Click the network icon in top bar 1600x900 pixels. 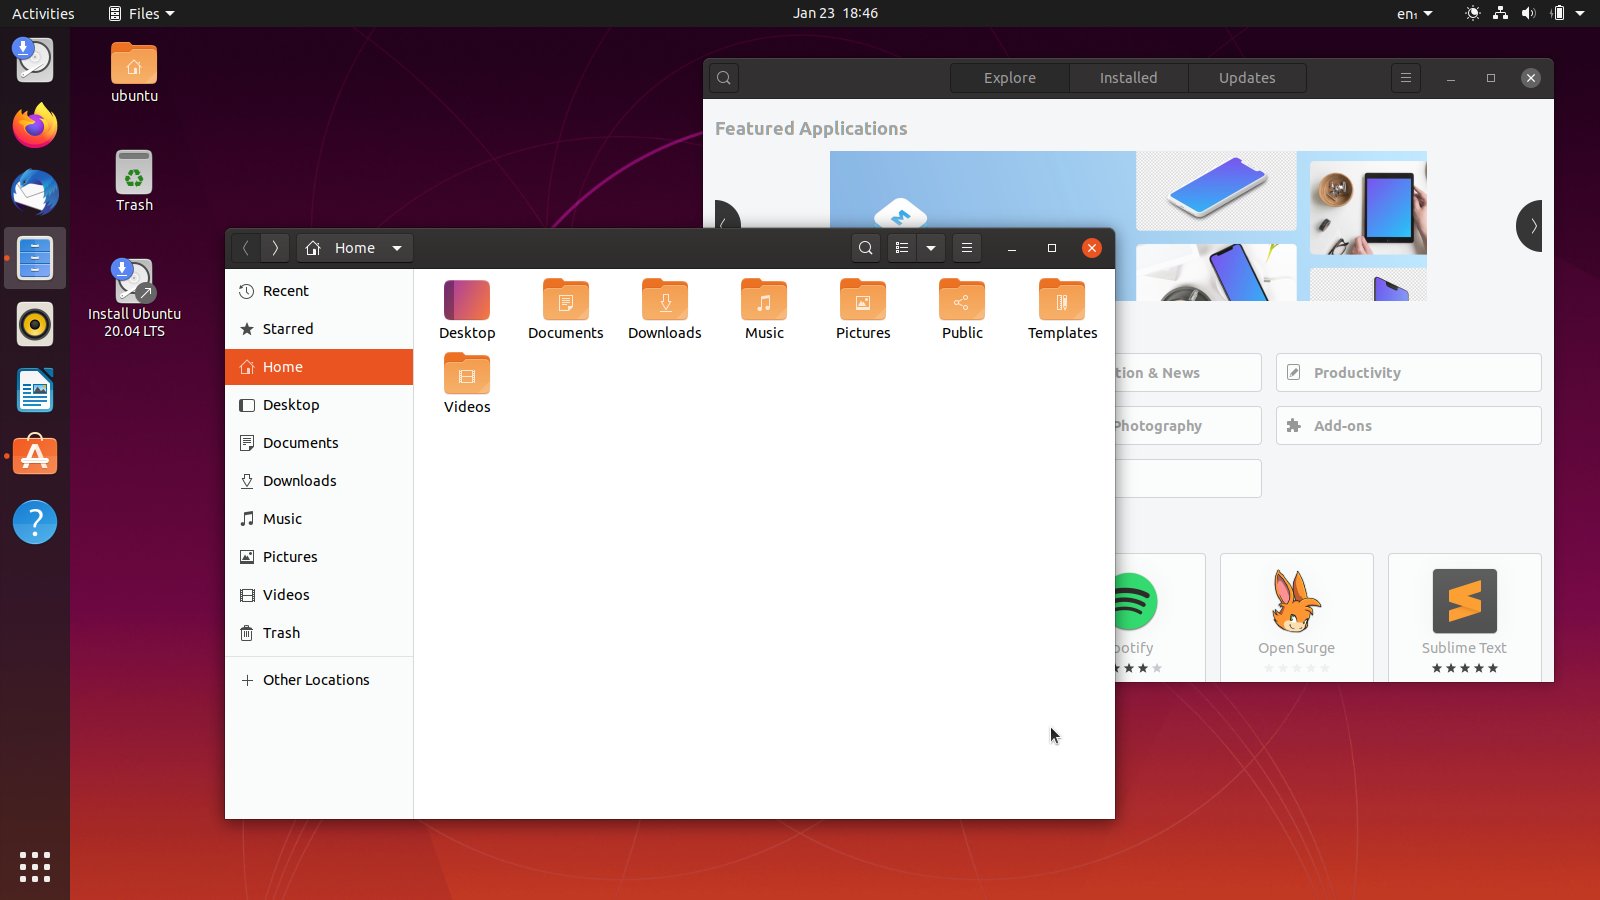pos(1500,13)
